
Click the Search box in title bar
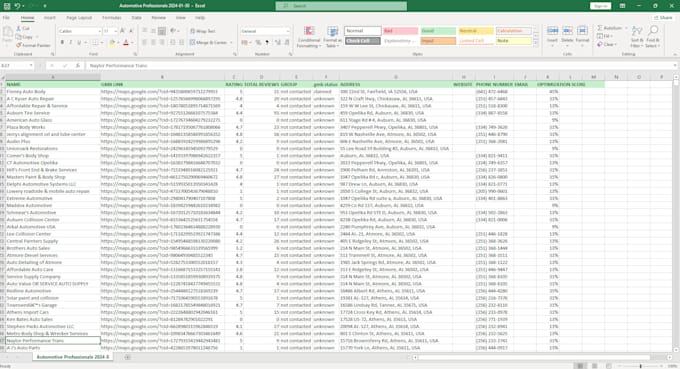coord(341,6)
